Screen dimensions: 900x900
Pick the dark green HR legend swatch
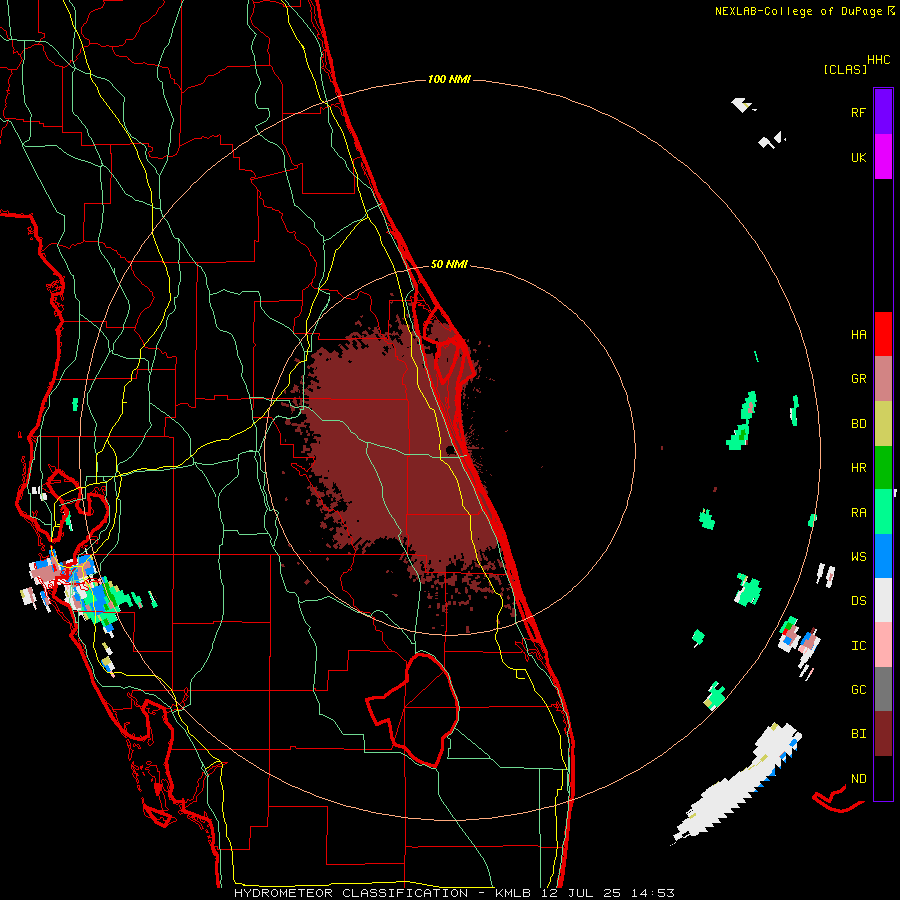pyautogui.click(x=883, y=467)
